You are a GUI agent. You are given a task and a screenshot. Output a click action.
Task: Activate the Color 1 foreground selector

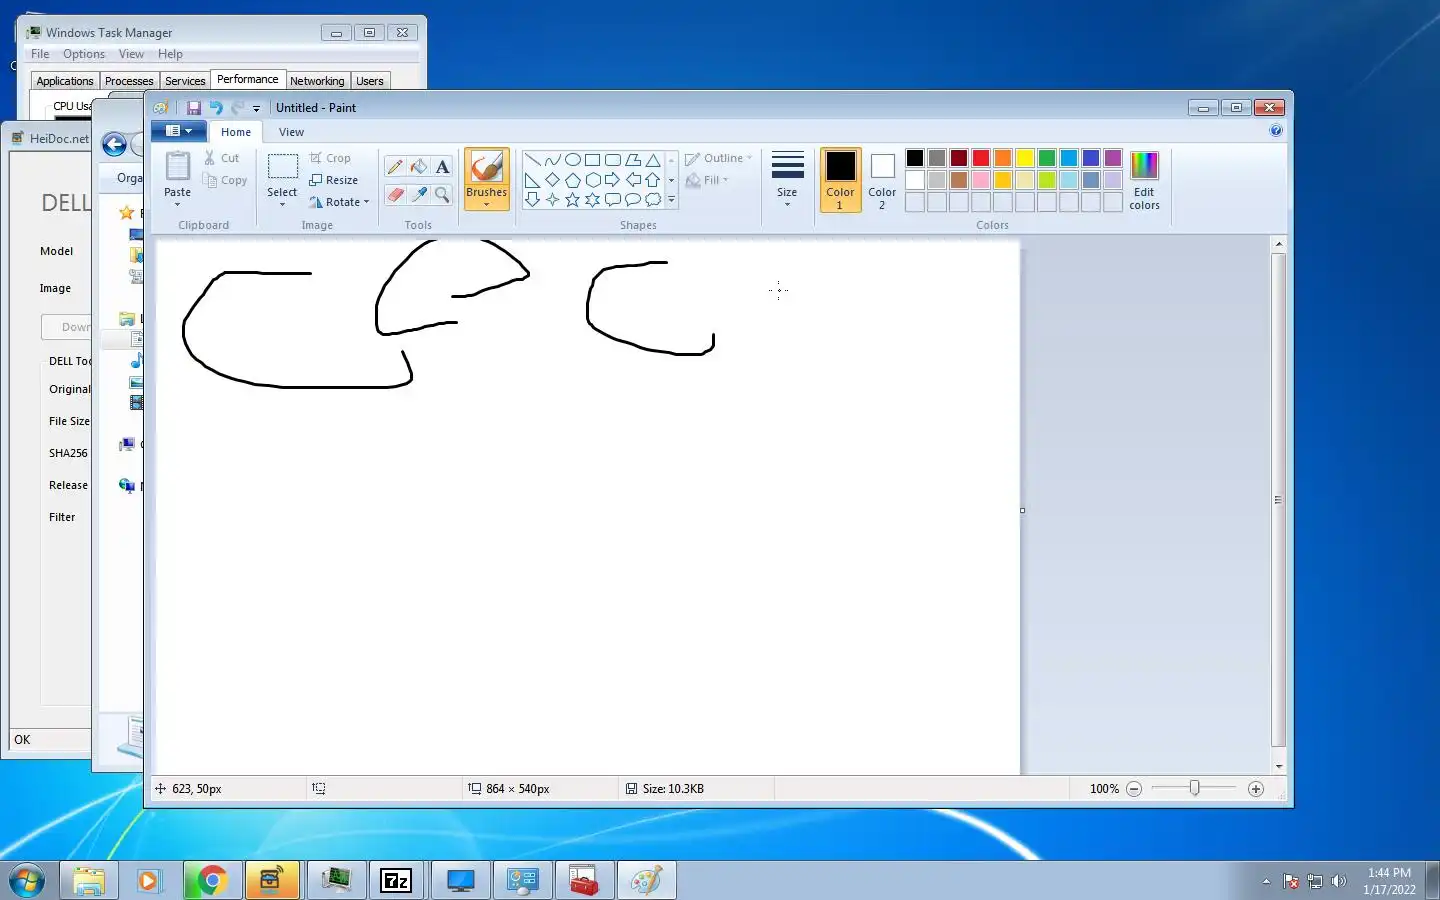(840, 180)
